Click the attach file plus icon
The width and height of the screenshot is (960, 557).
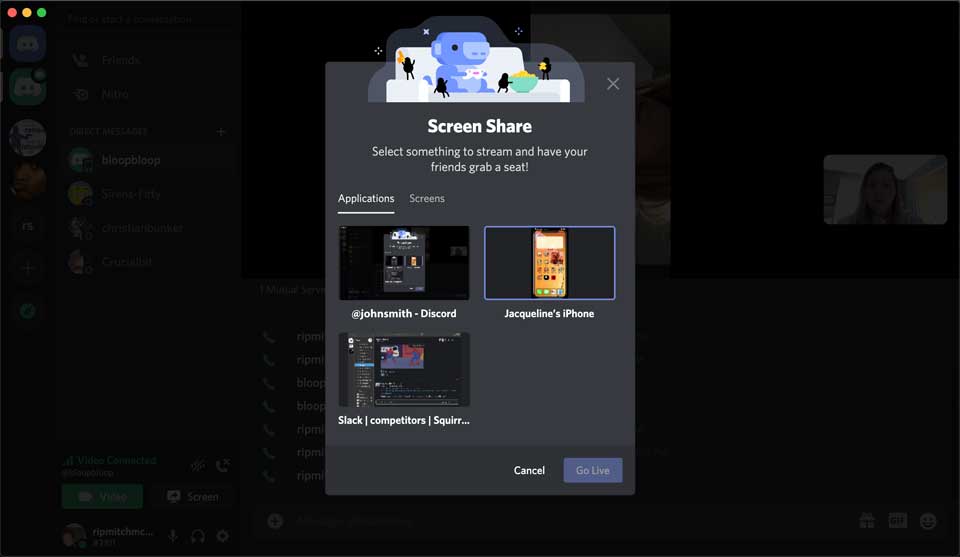click(x=275, y=521)
